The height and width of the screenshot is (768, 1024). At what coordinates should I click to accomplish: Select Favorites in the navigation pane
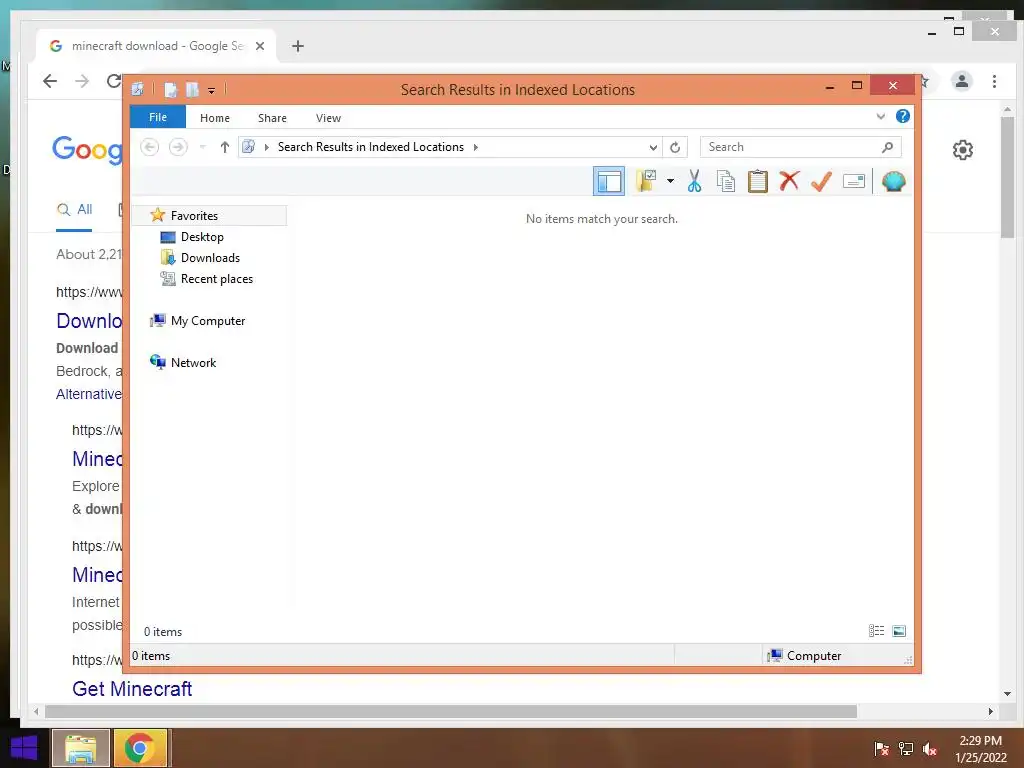coord(209,216)
